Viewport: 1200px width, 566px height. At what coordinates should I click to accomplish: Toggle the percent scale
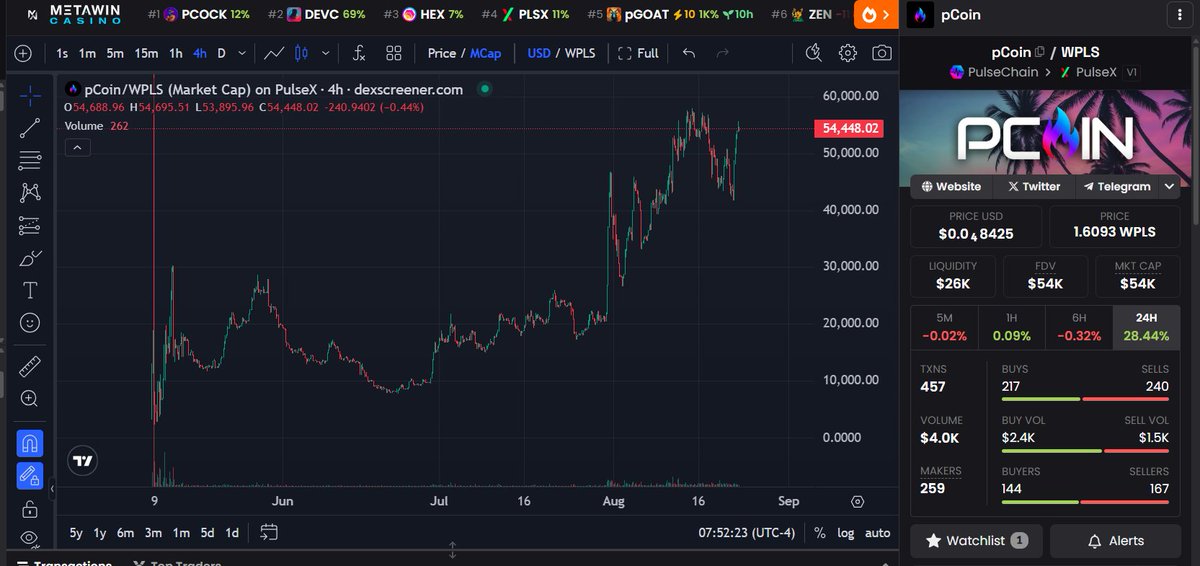[820, 533]
